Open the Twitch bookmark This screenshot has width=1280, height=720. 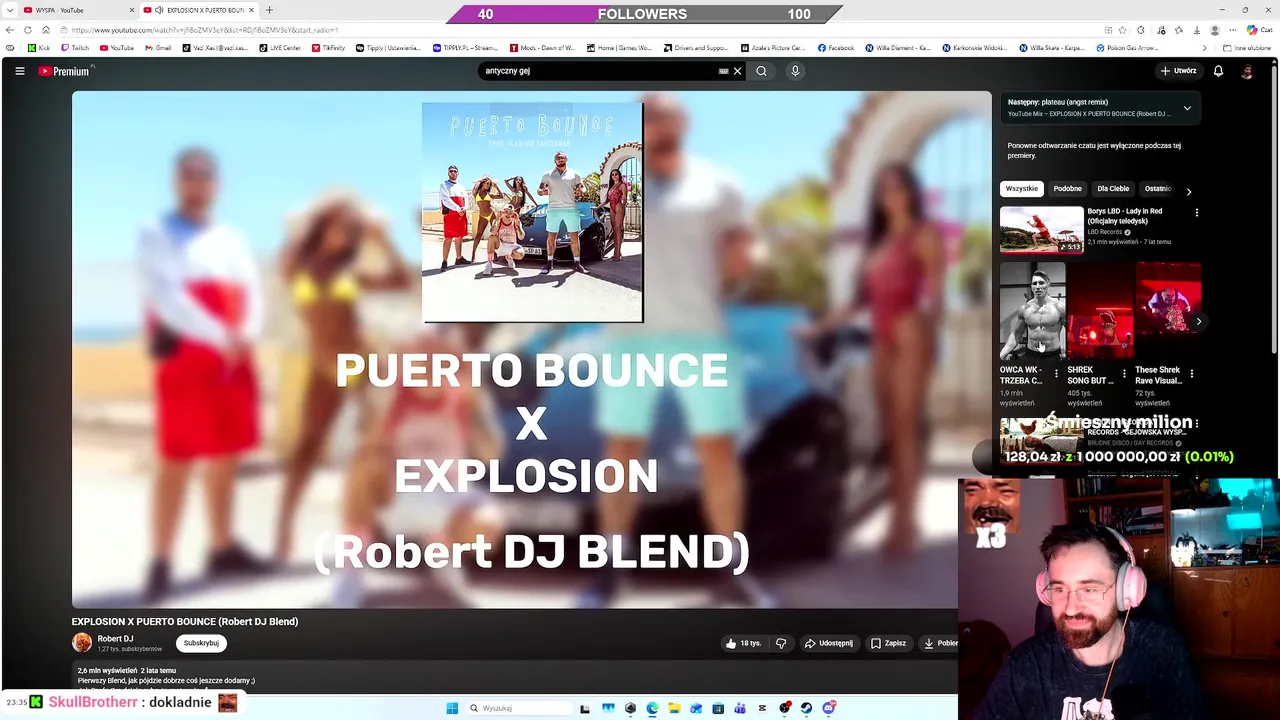point(74,48)
